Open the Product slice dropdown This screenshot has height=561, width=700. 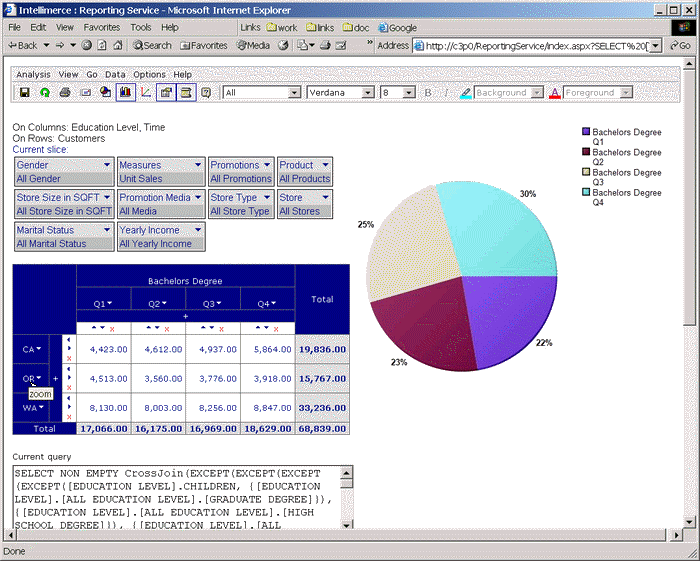click(325, 165)
